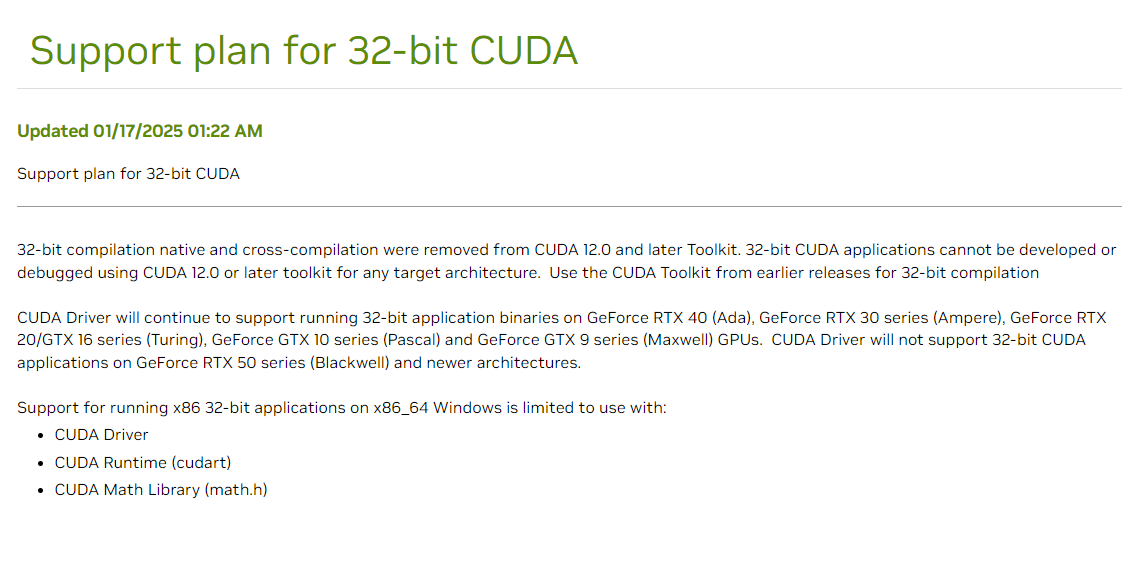Click the paragraph starting "32-bit compilation native"
The image size is (1126, 571).
(x=566, y=261)
